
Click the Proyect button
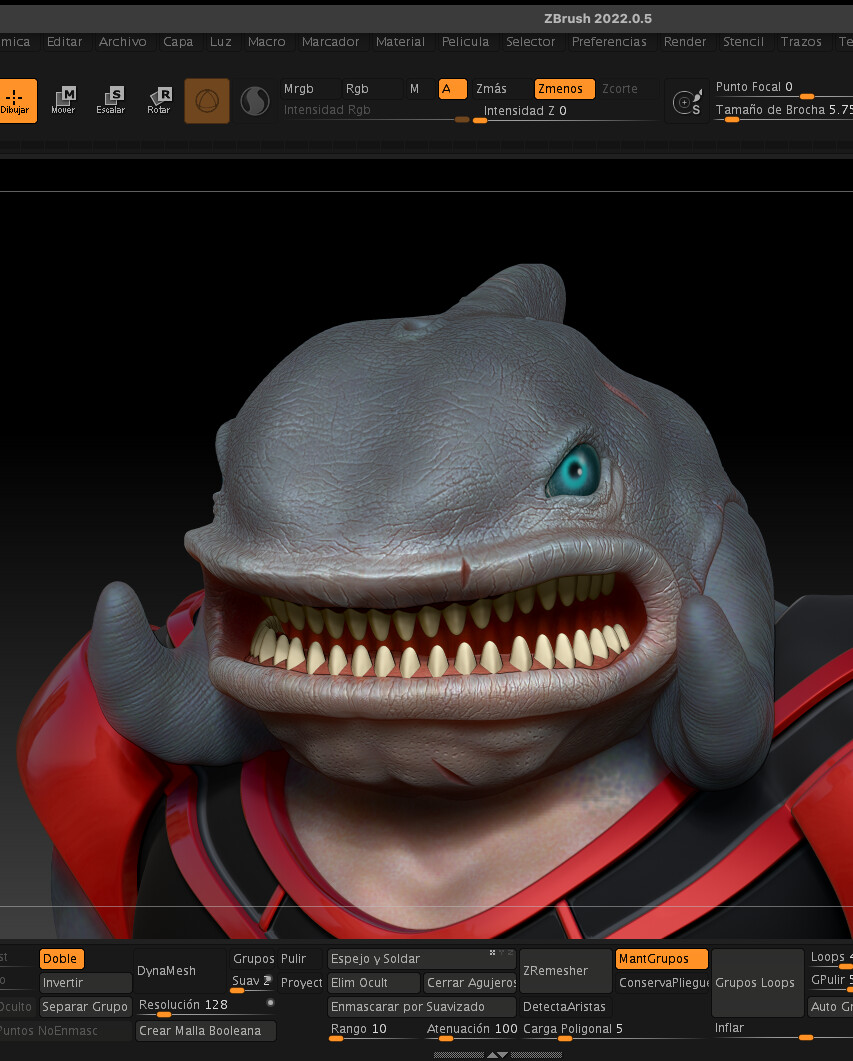coord(301,983)
